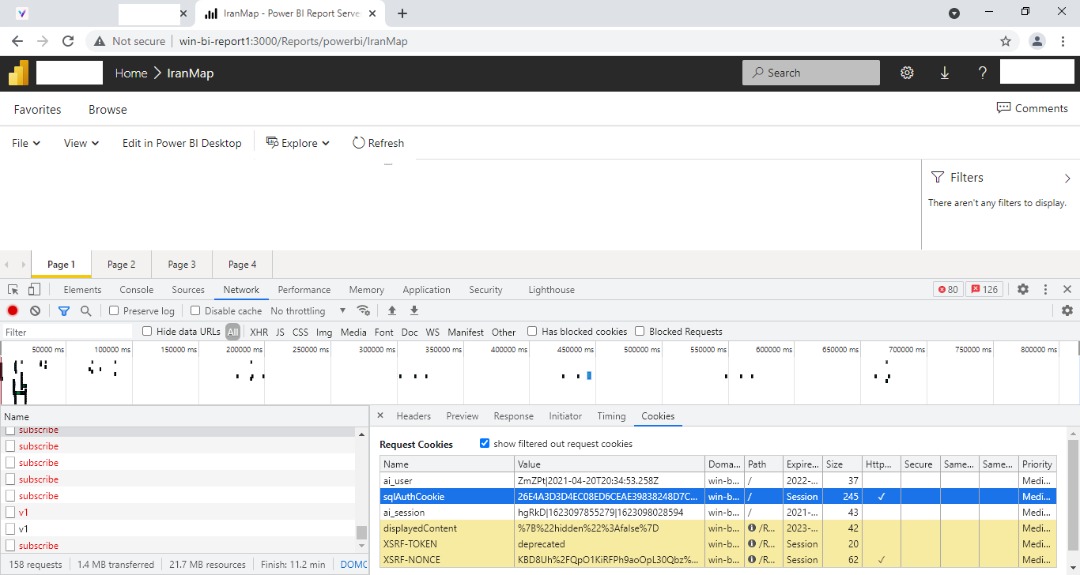Export HAR file download arrow icon
Viewport: 1080px width, 575px height.
point(414,311)
